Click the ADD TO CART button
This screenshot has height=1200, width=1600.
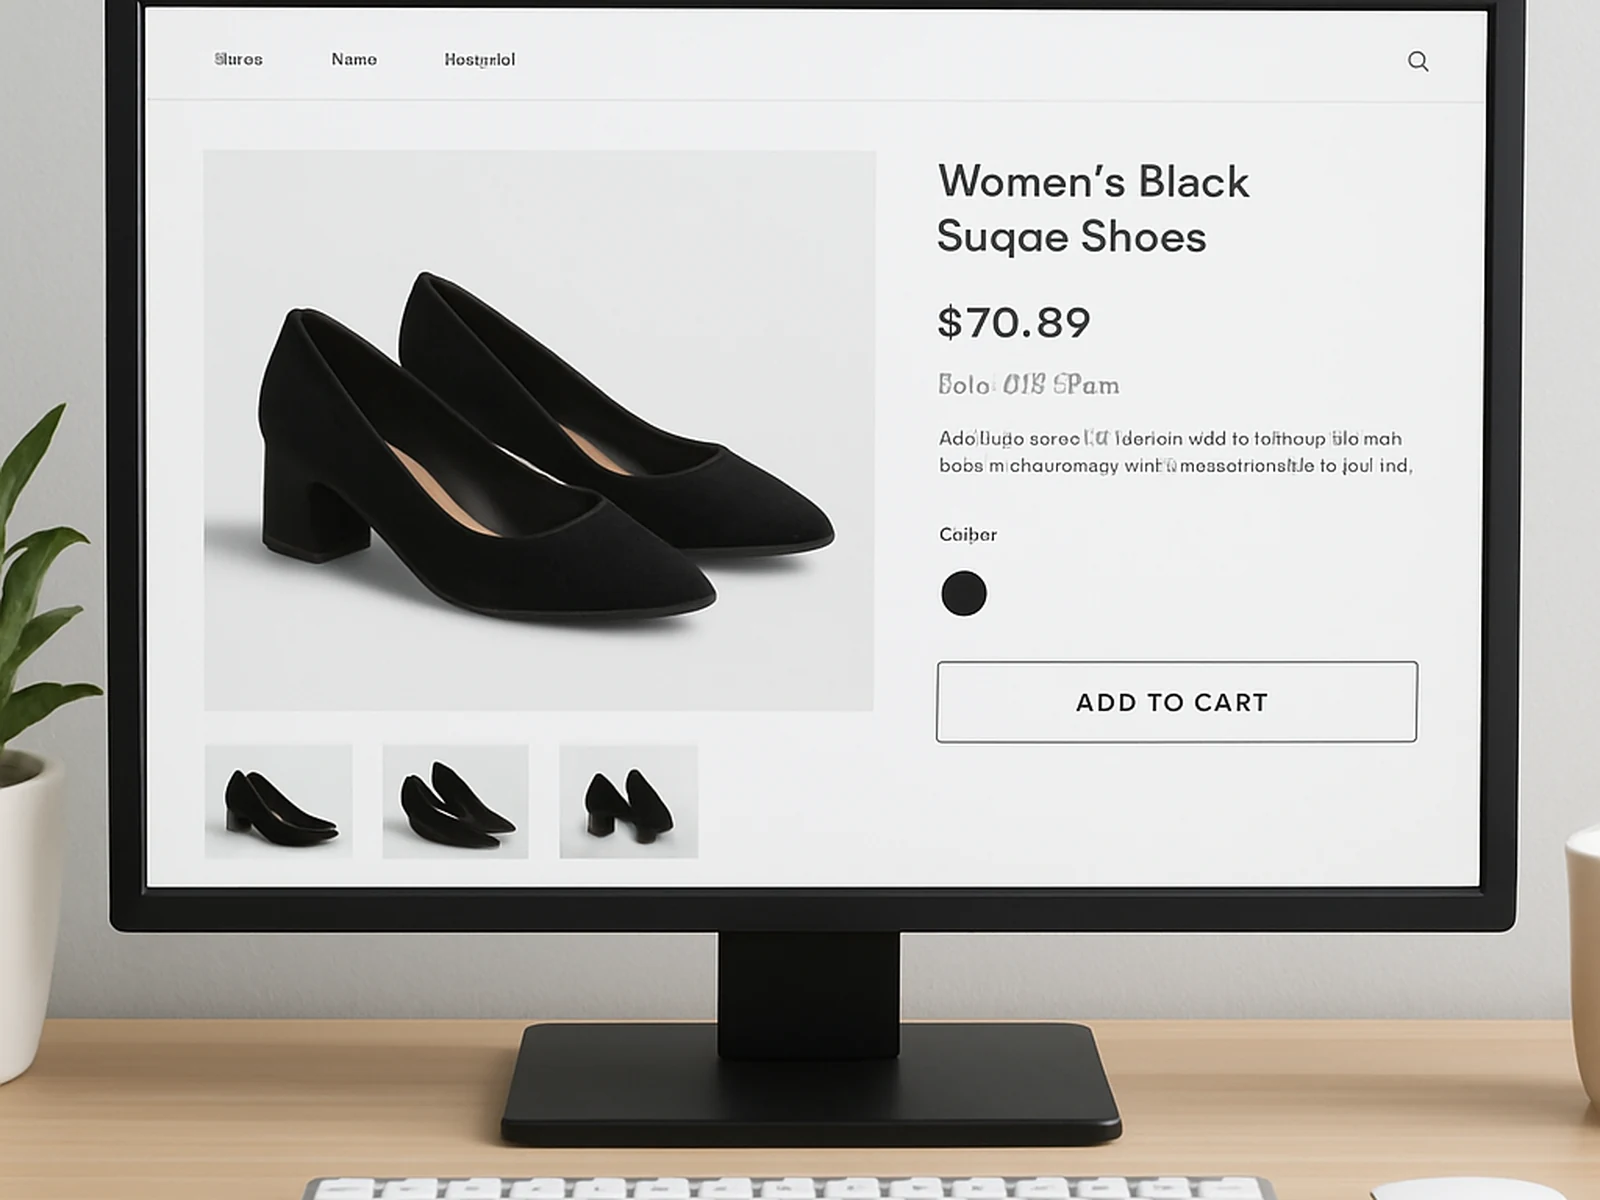[1176, 702]
